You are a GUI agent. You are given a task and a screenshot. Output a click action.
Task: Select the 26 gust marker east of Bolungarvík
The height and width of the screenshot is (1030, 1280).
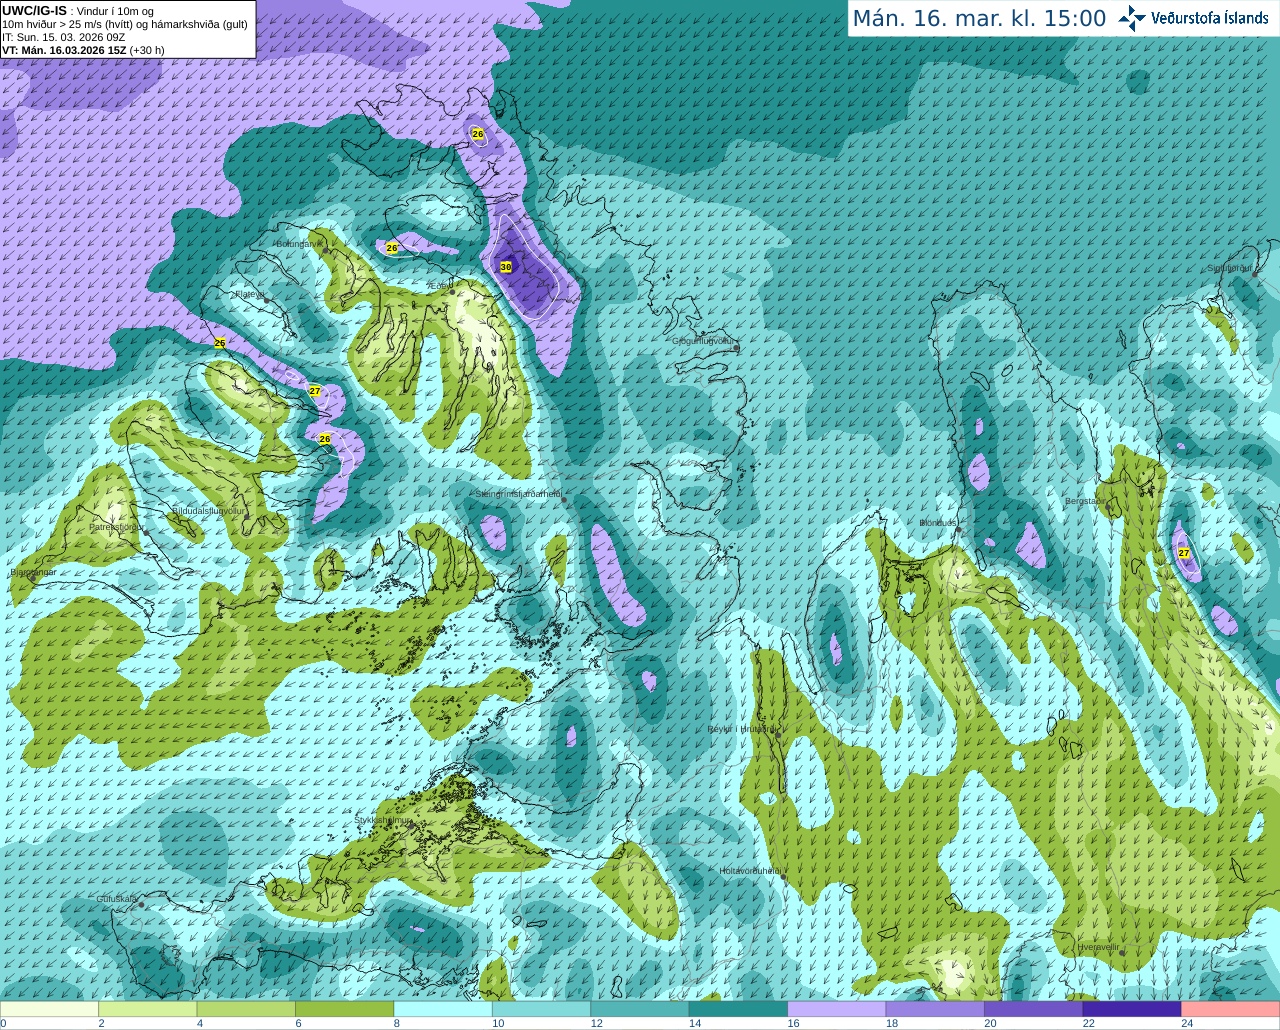[x=392, y=248]
